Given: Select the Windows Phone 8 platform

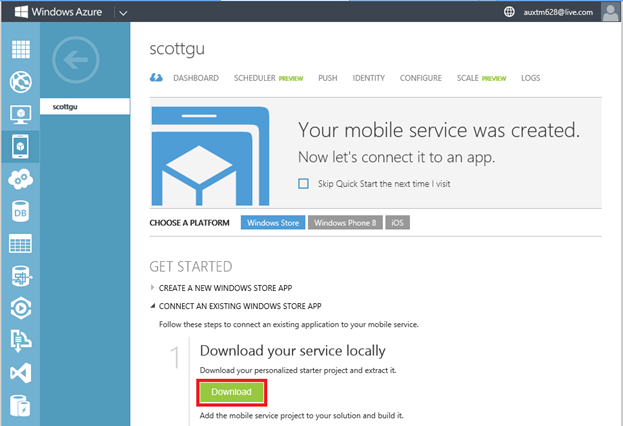Looking at the screenshot, I should [x=344, y=222].
